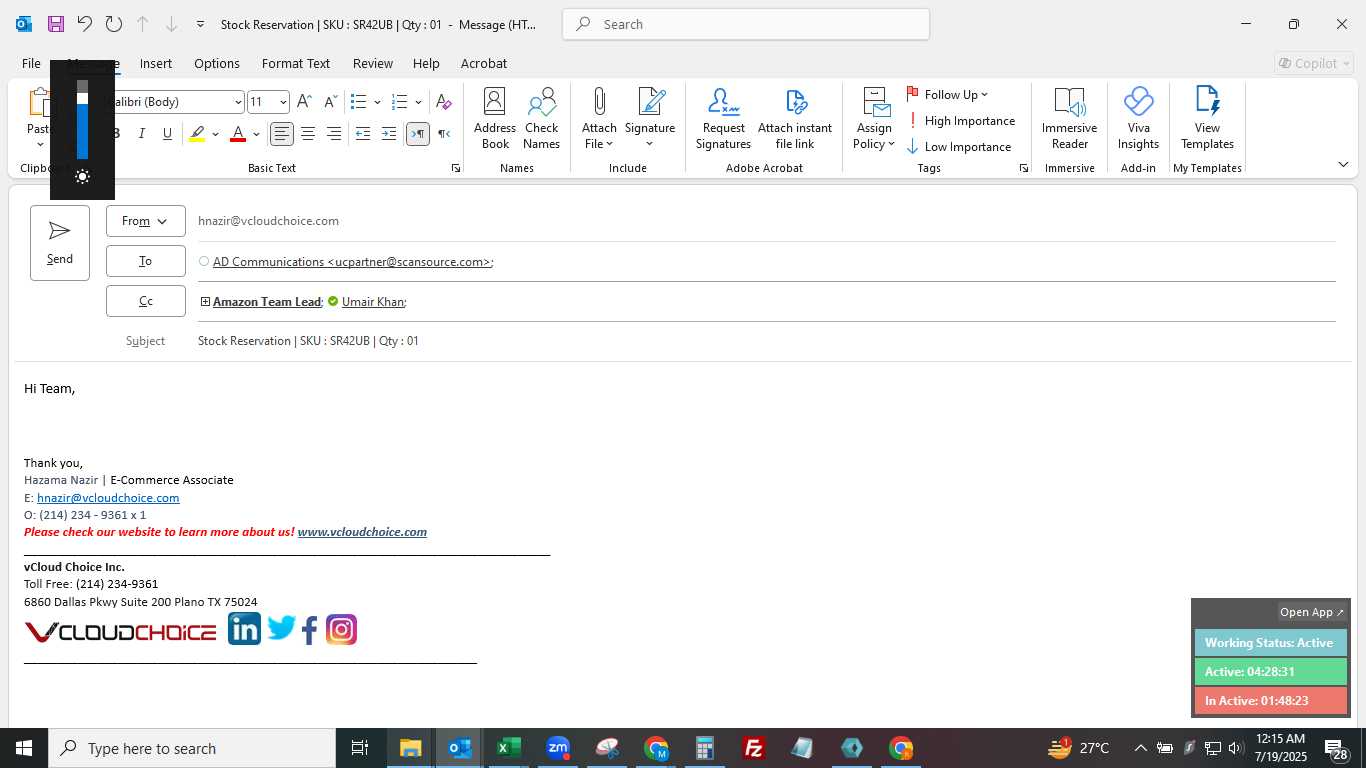1366x768 pixels.
Task: Decrease font size with shrink icon
Action: click(330, 102)
